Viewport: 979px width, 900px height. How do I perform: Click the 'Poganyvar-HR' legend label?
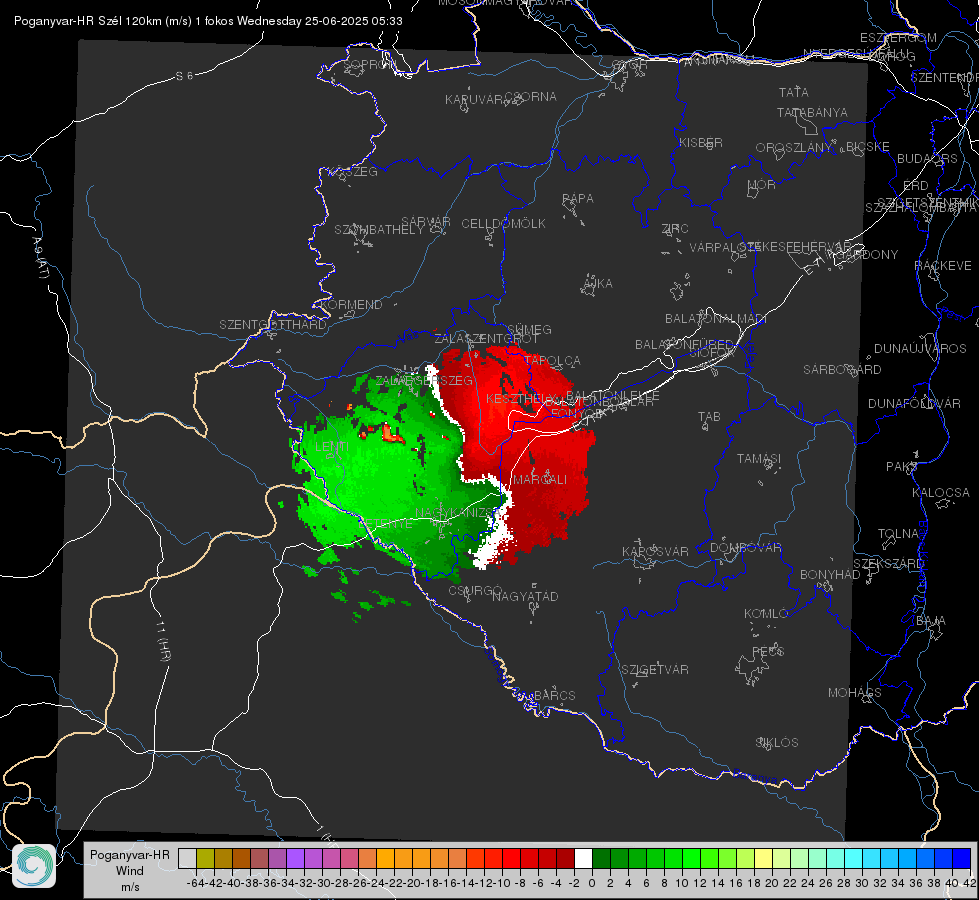point(130,855)
